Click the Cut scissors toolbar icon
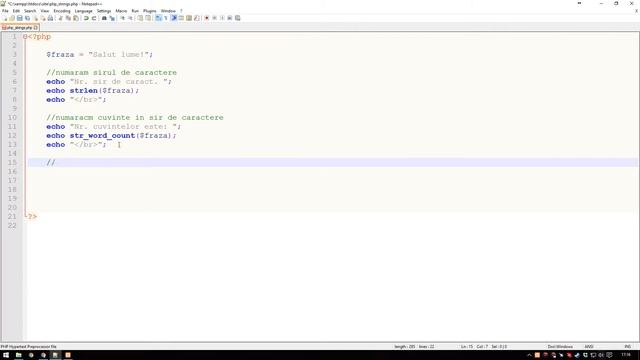The height and width of the screenshot is (360, 640). point(60,18)
